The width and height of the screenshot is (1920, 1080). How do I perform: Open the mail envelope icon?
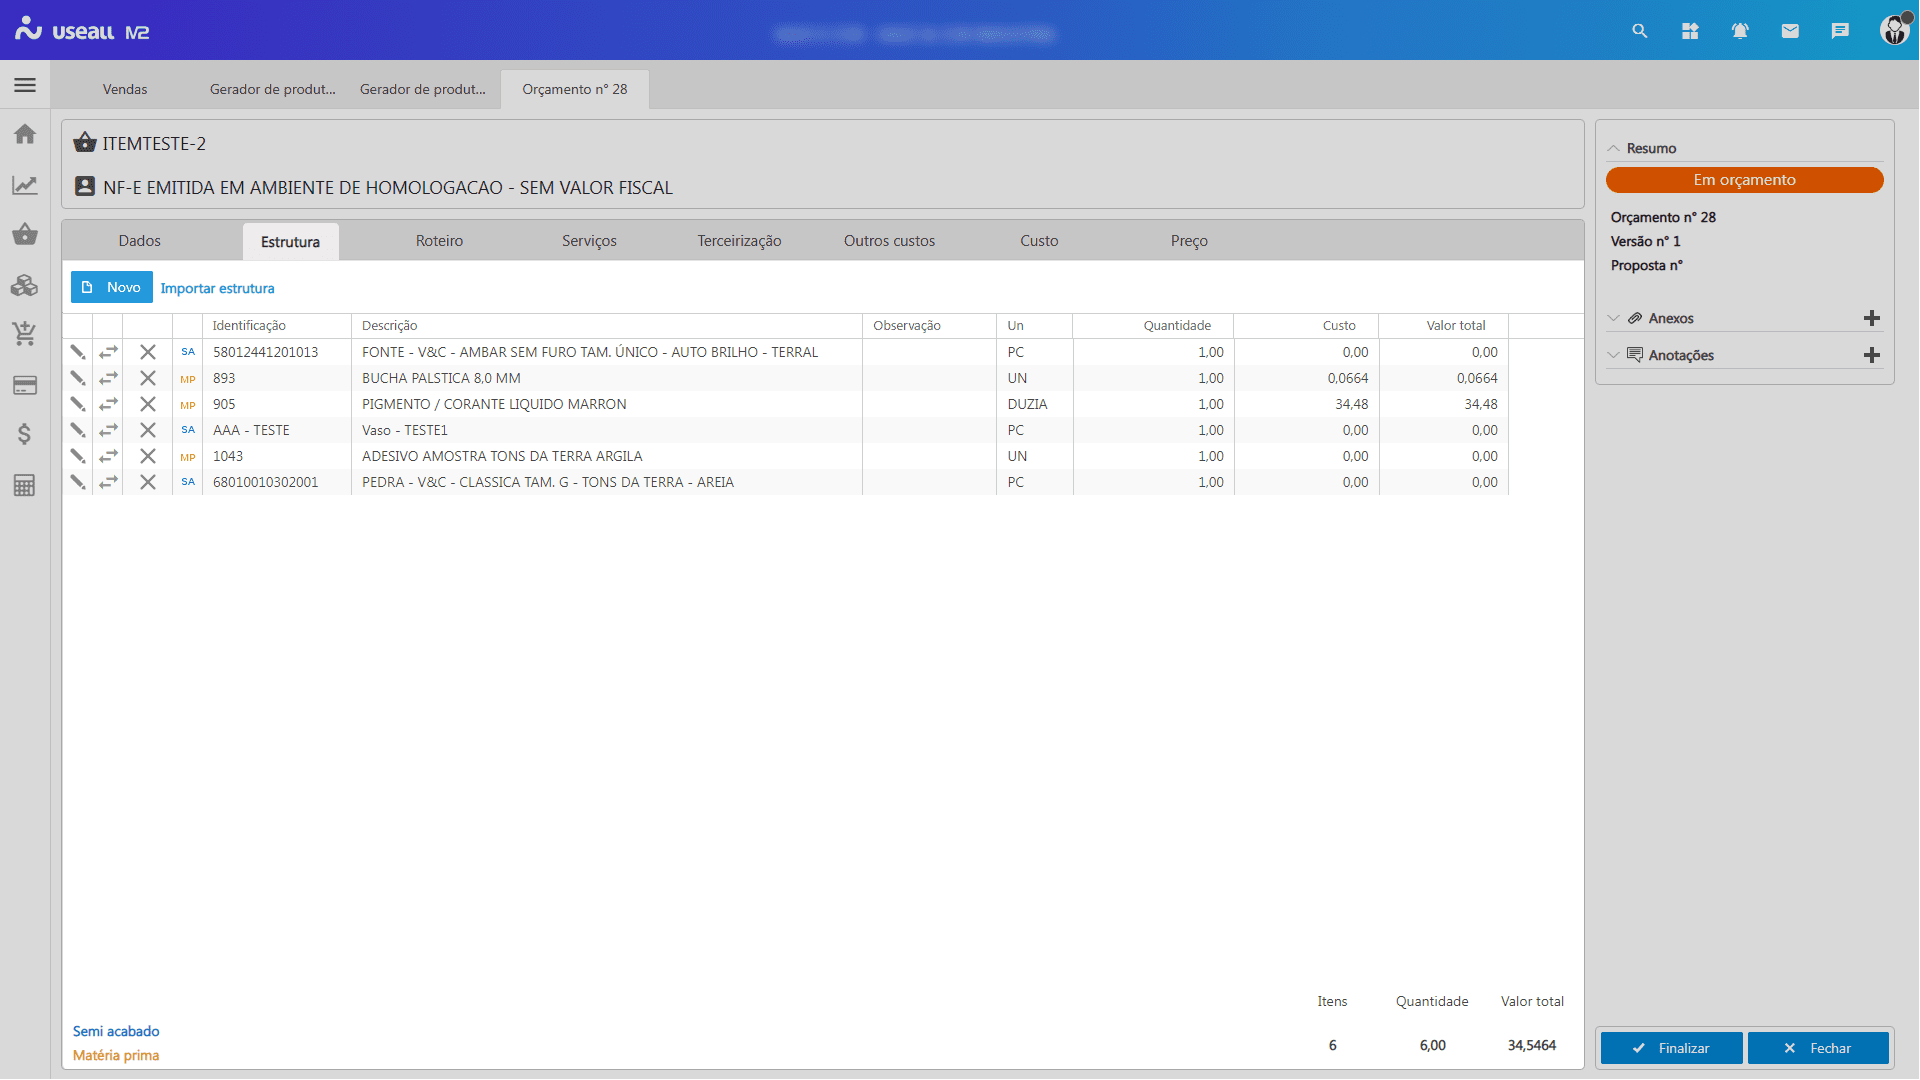point(1790,31)
